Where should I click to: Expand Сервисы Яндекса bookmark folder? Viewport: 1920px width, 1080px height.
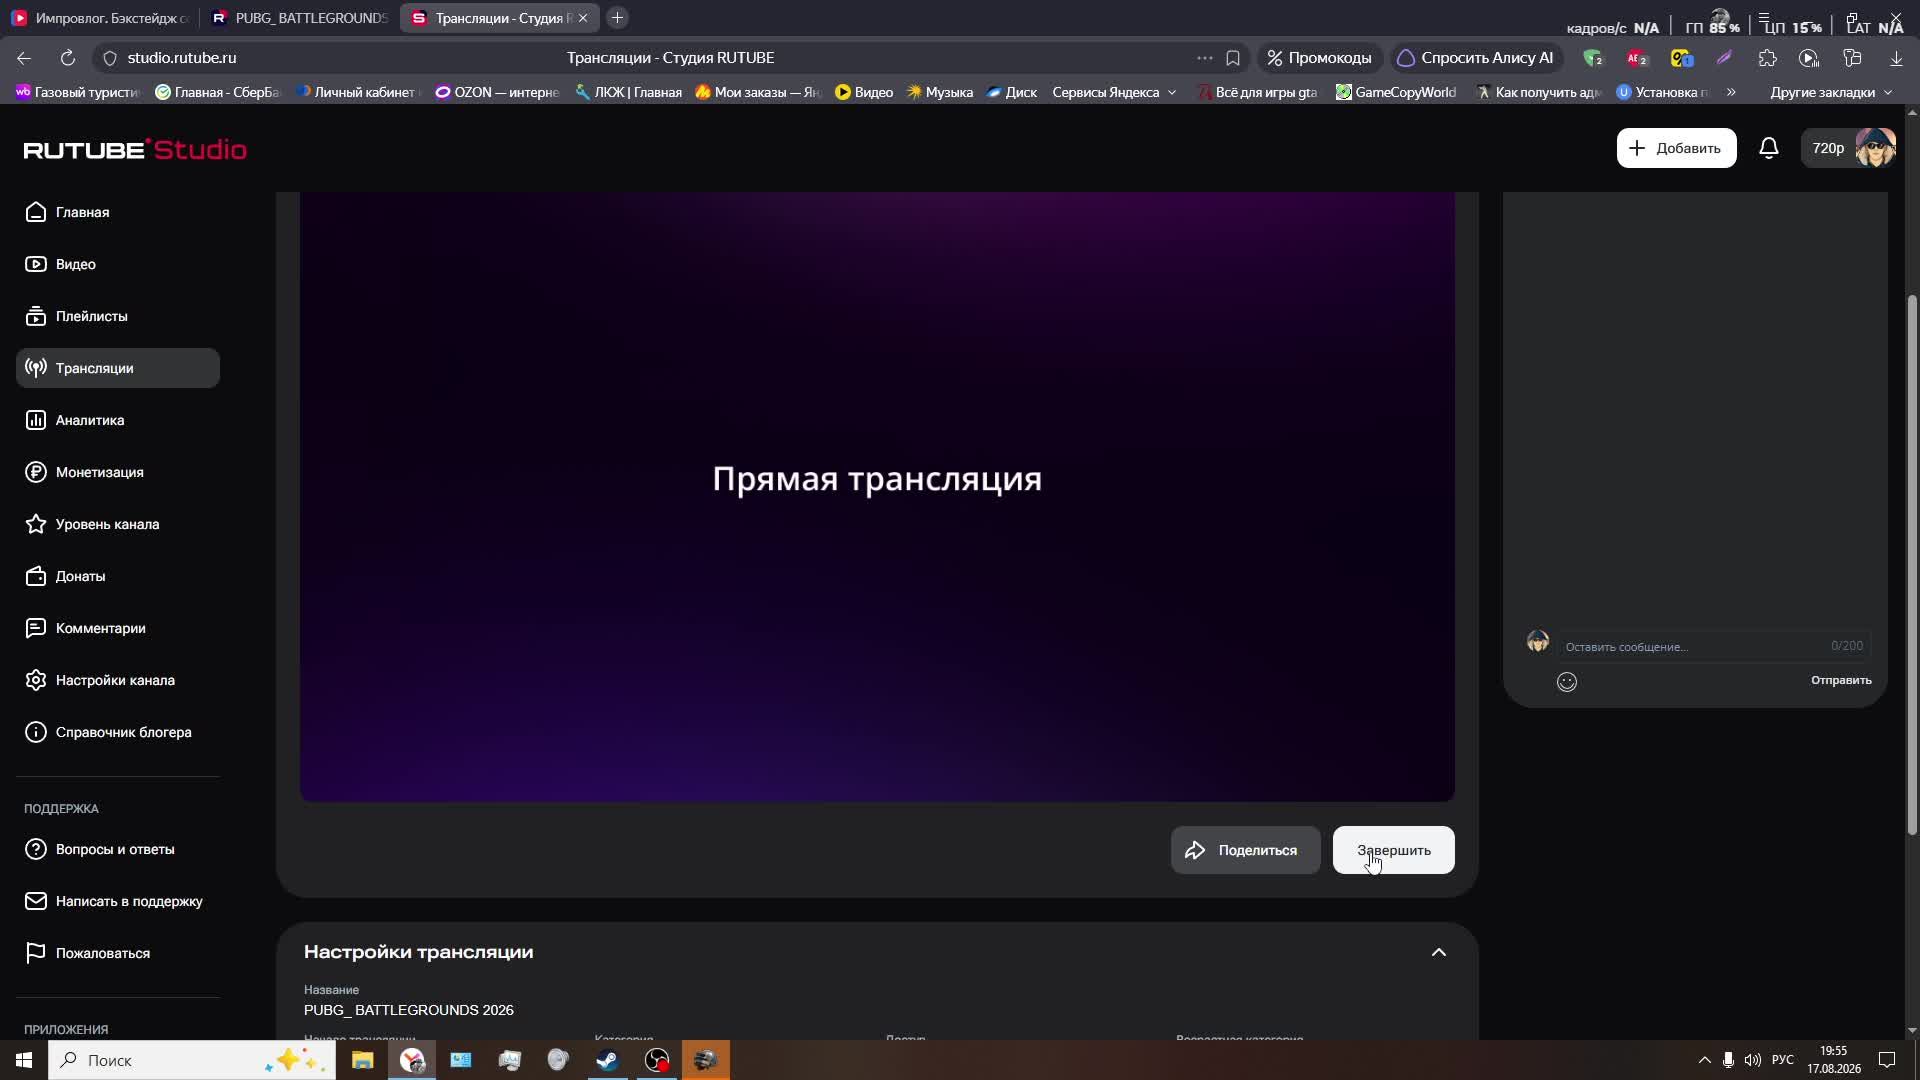(x=1114, y=92)
